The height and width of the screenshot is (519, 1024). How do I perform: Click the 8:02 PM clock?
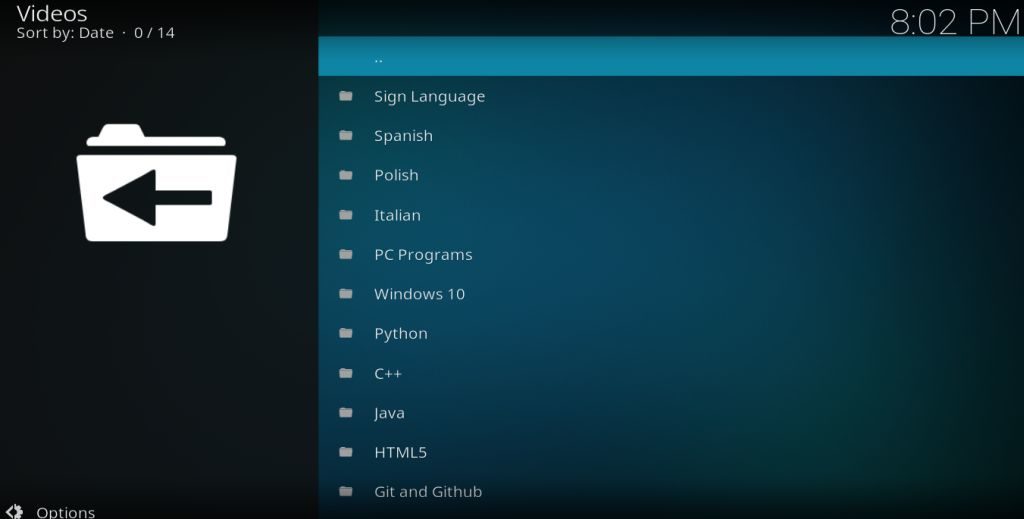point(955,22)
